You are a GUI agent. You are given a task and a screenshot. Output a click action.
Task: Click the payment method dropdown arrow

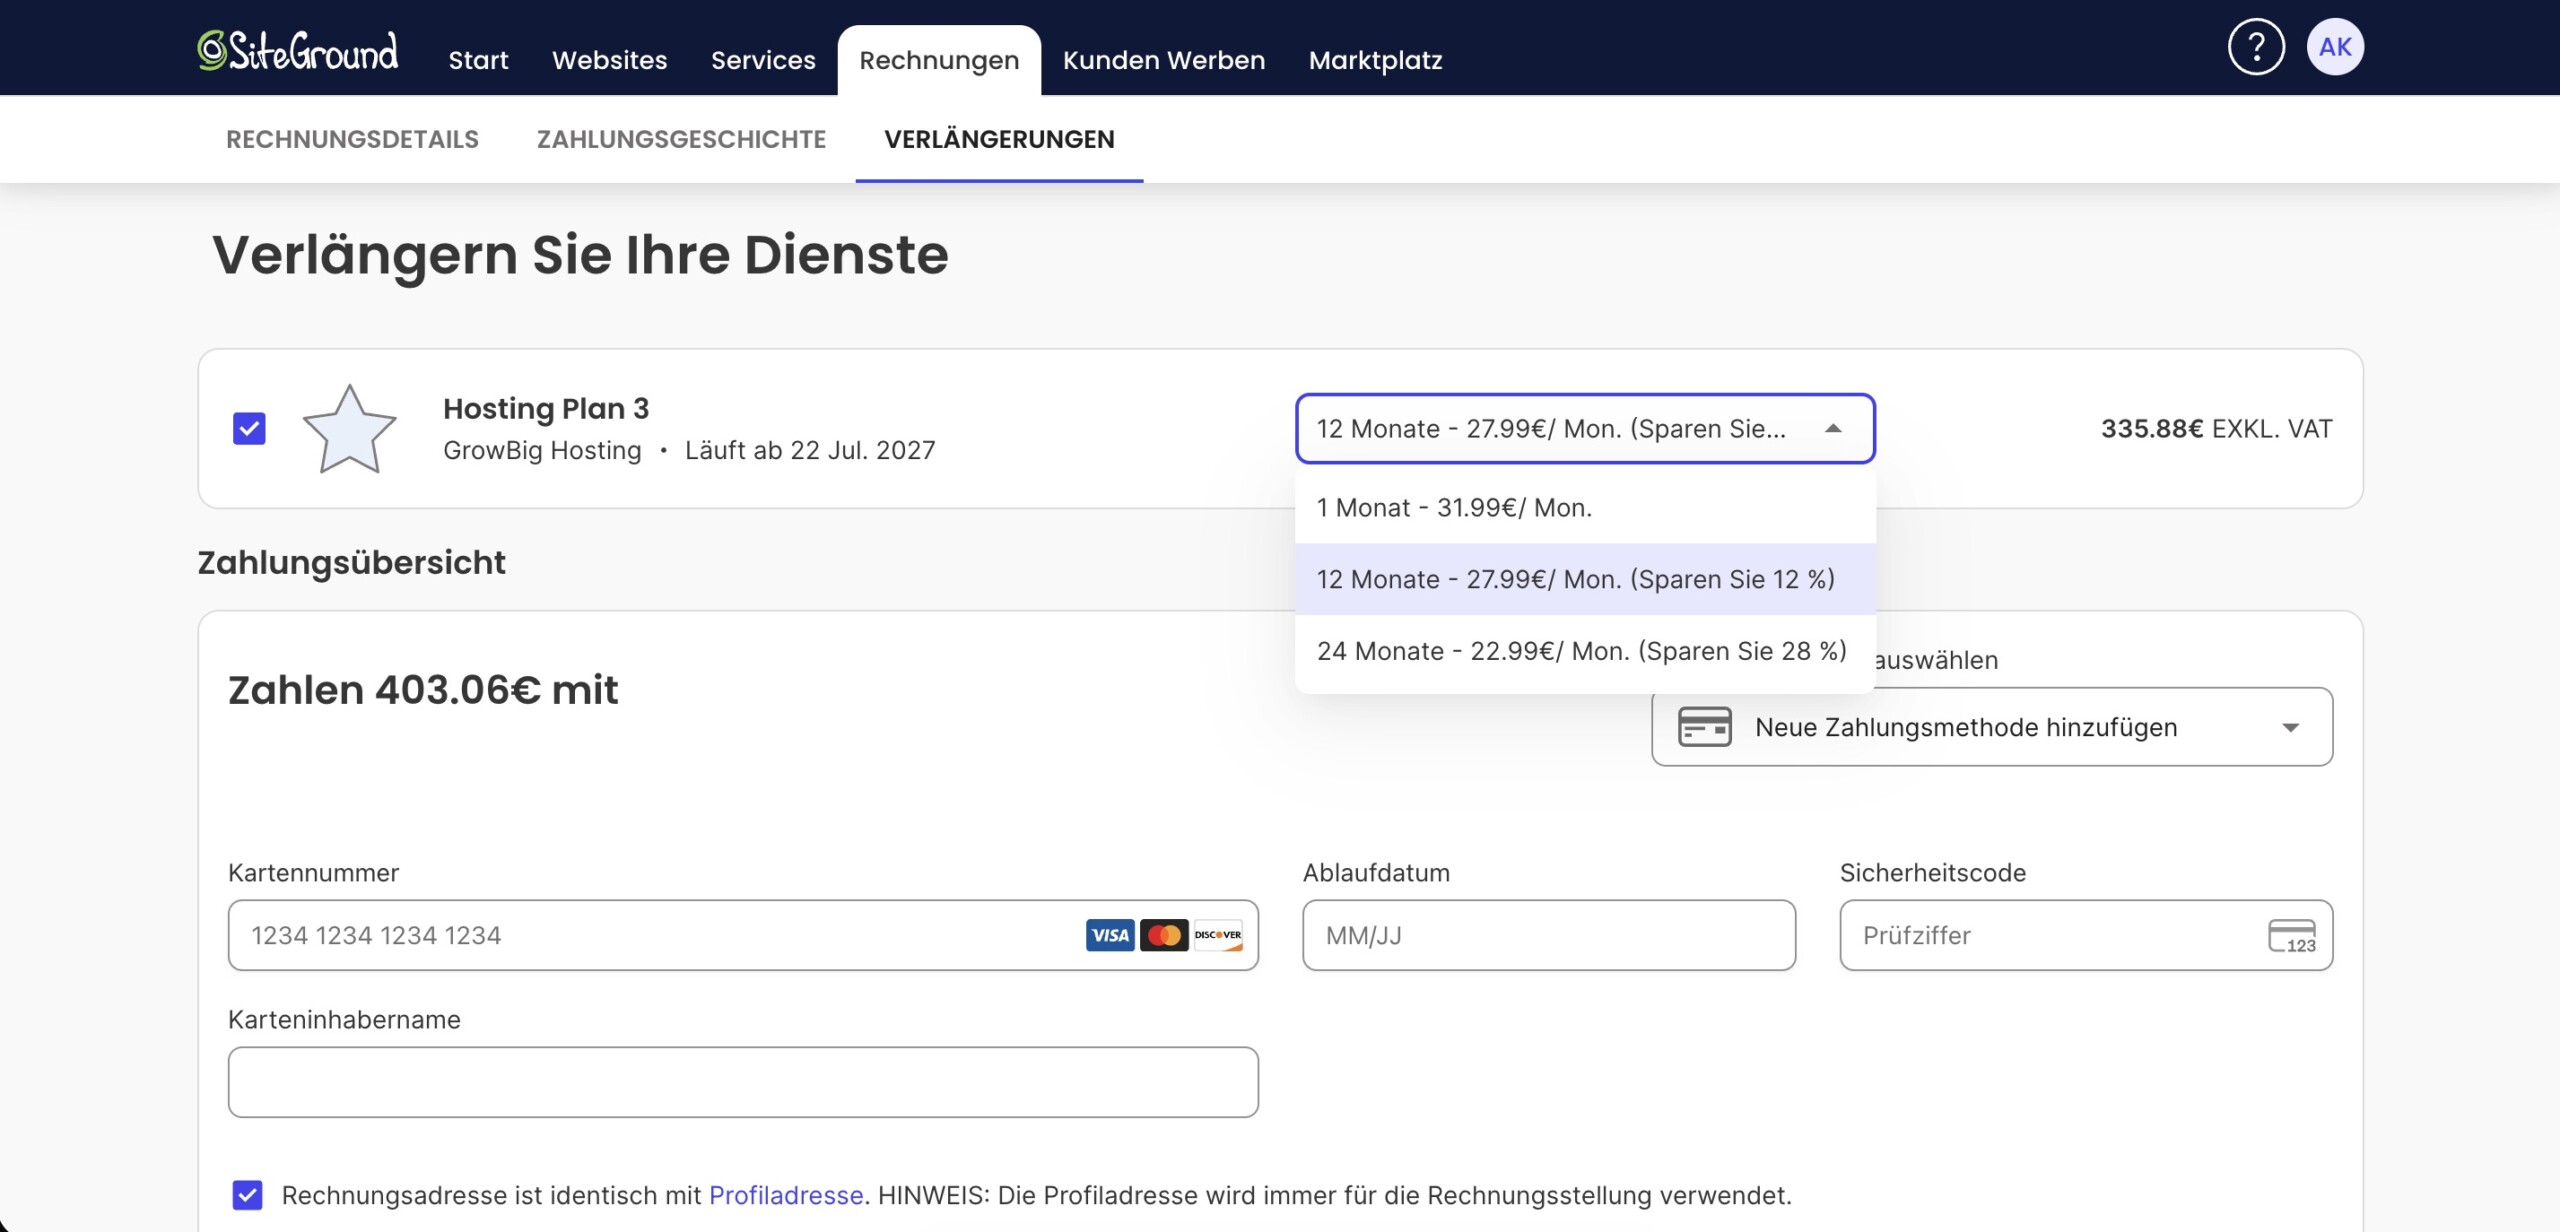pyautogui.click(x=2291, y=728)
